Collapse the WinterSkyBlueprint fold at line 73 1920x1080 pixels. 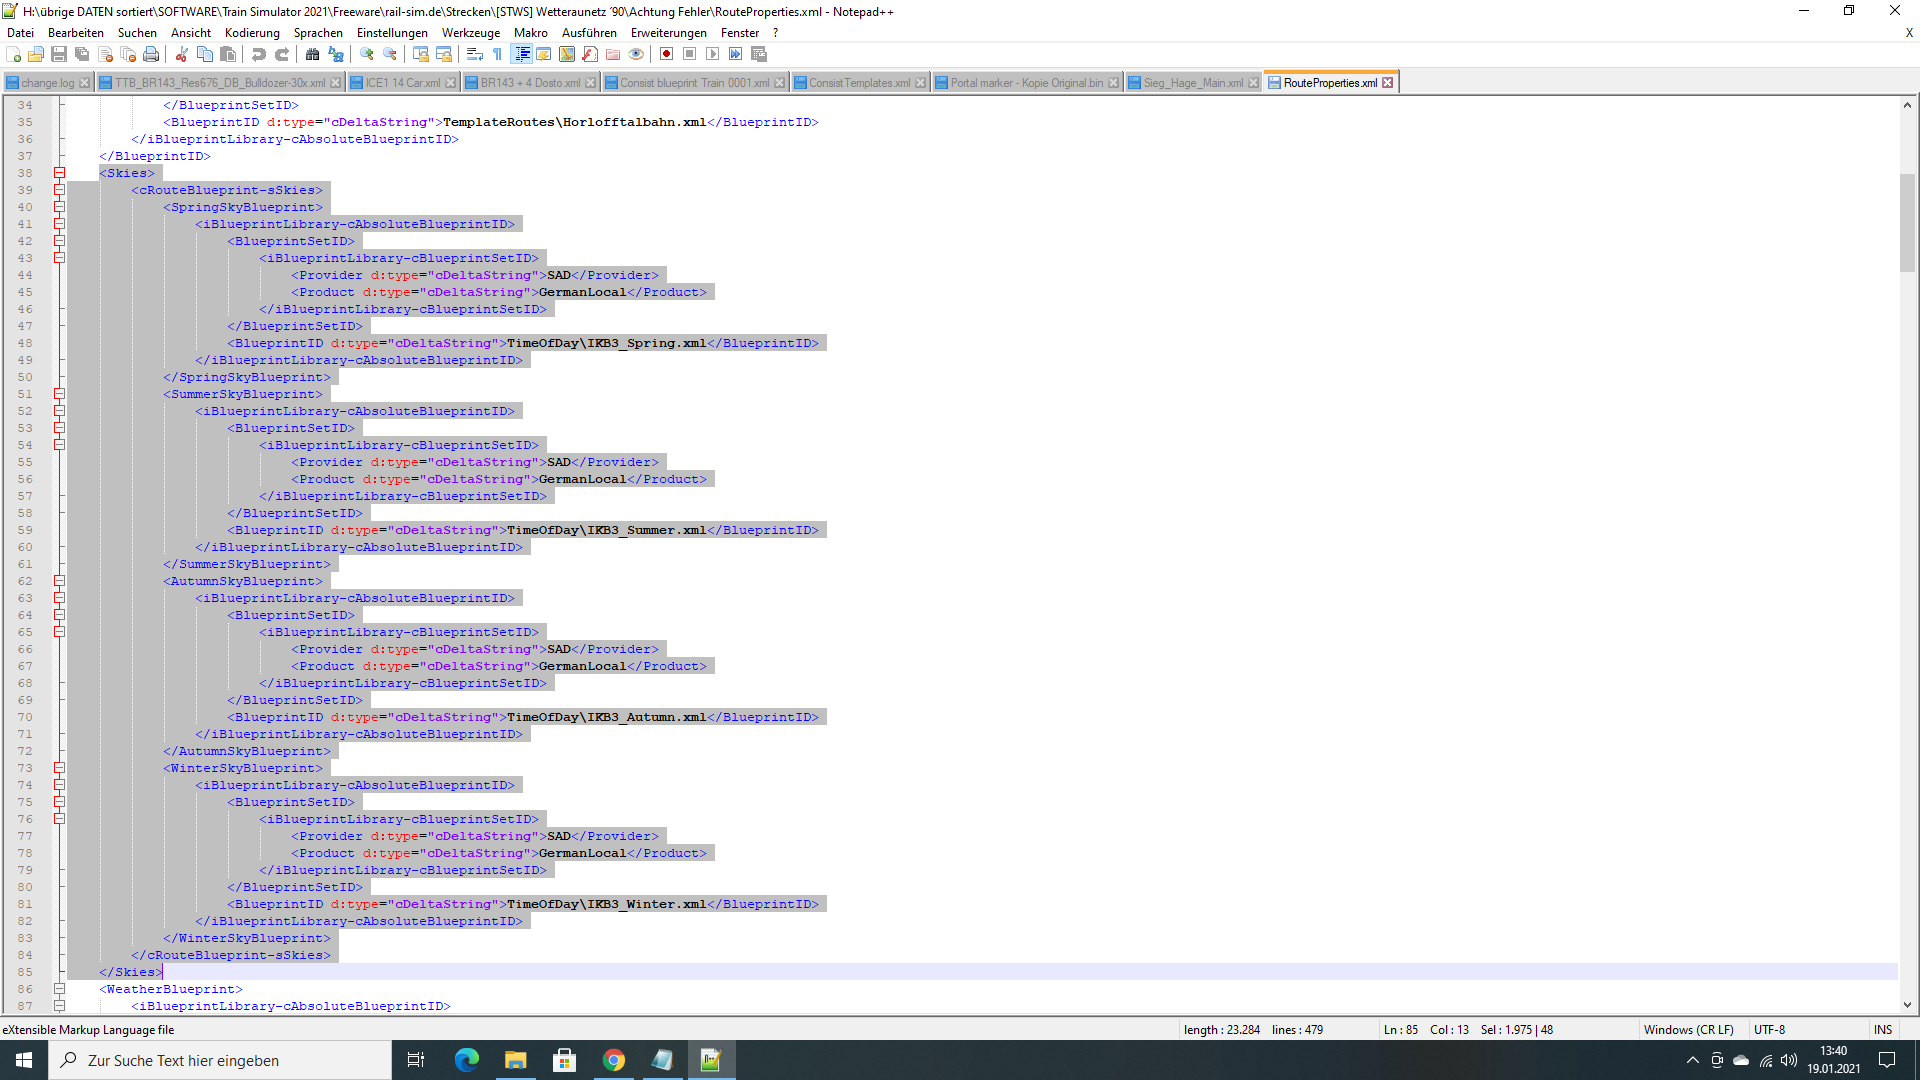(x=59, y=768)
